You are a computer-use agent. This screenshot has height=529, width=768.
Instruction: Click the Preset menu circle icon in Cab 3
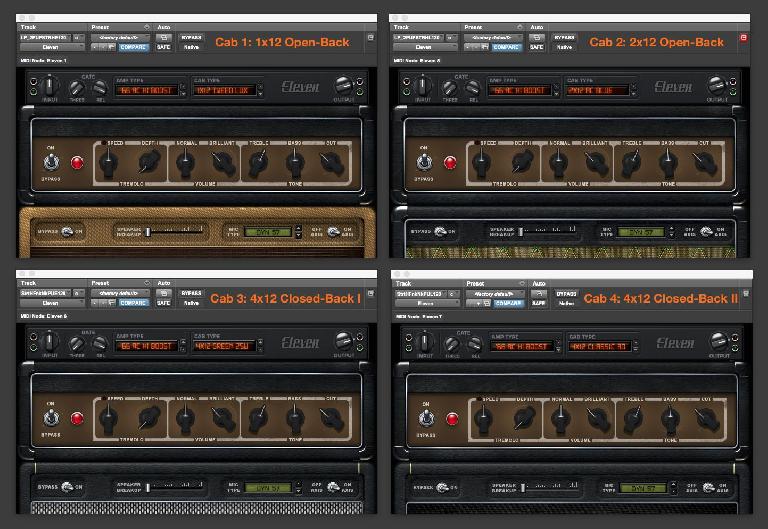146,283
